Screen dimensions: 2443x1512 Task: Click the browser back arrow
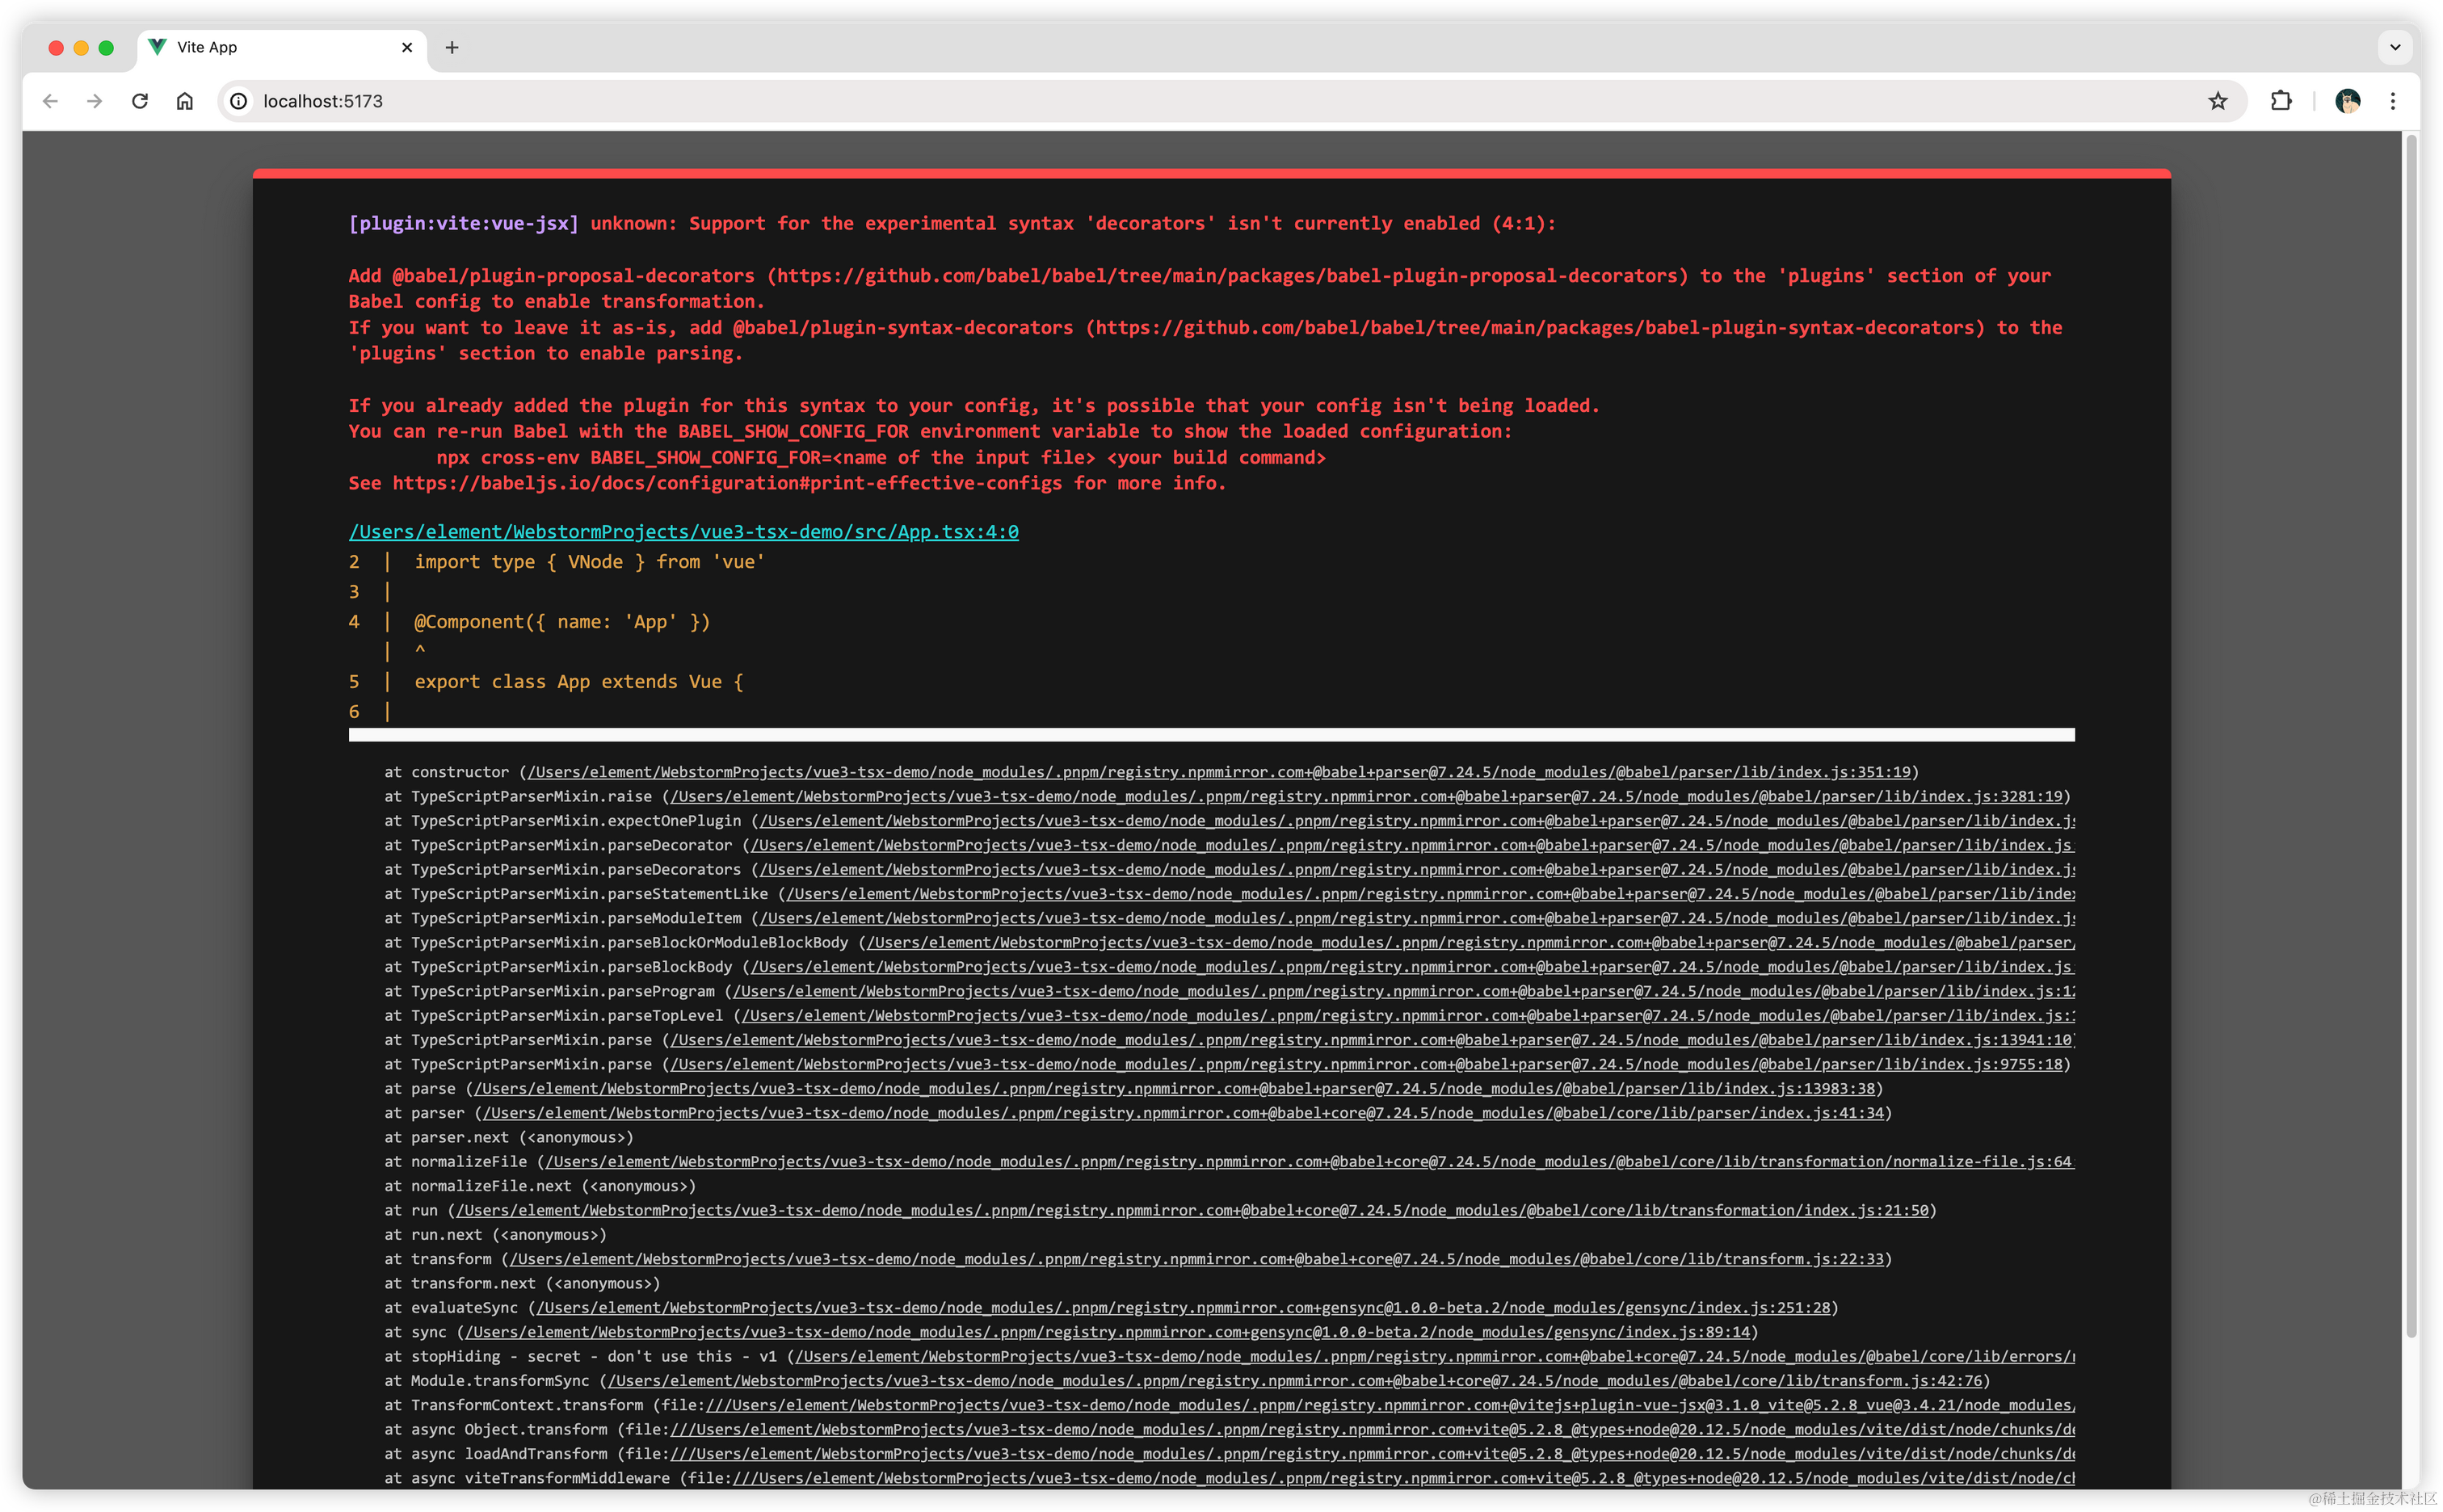pos(50,101)
